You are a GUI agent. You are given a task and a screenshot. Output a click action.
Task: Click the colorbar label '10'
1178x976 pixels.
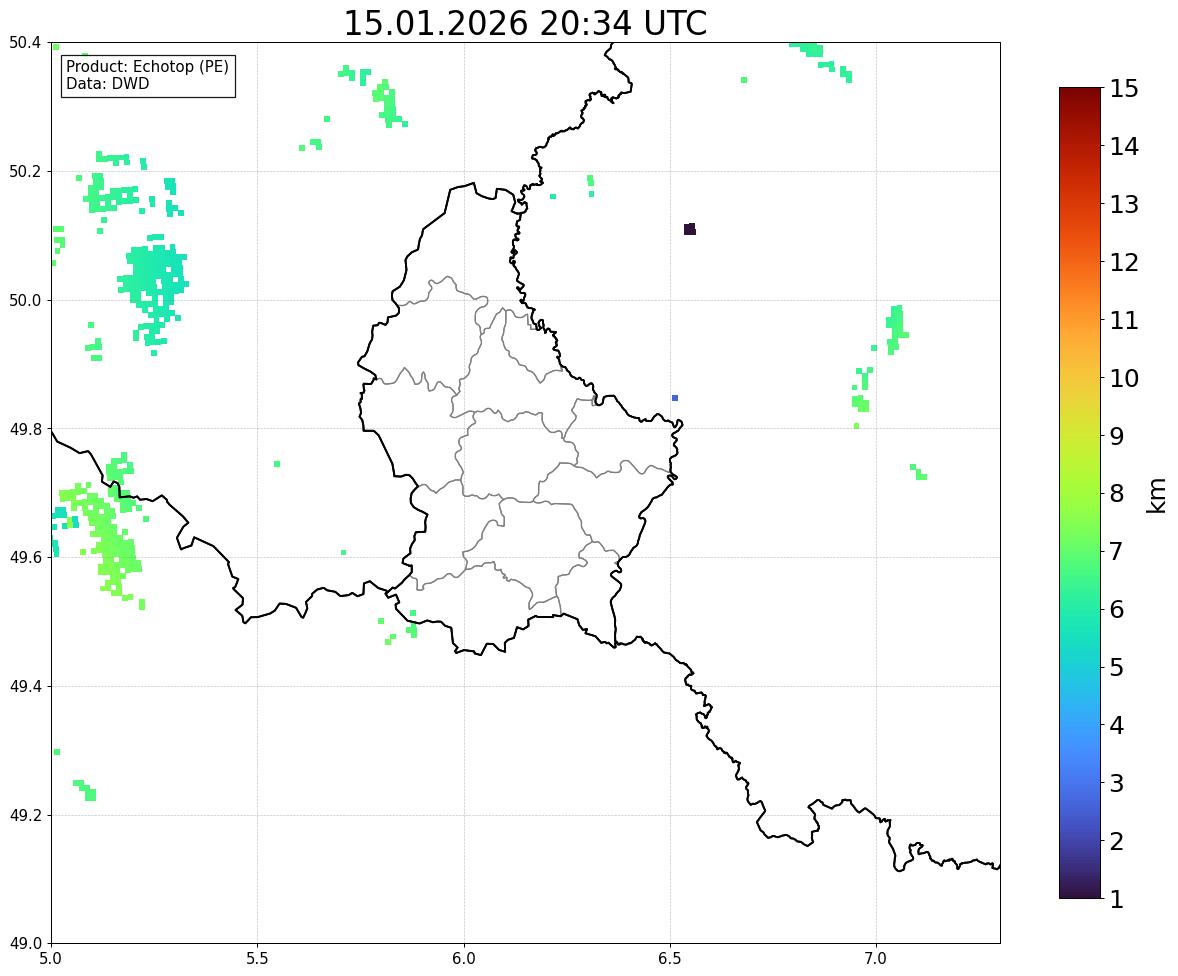click(x=1124, y=378)
